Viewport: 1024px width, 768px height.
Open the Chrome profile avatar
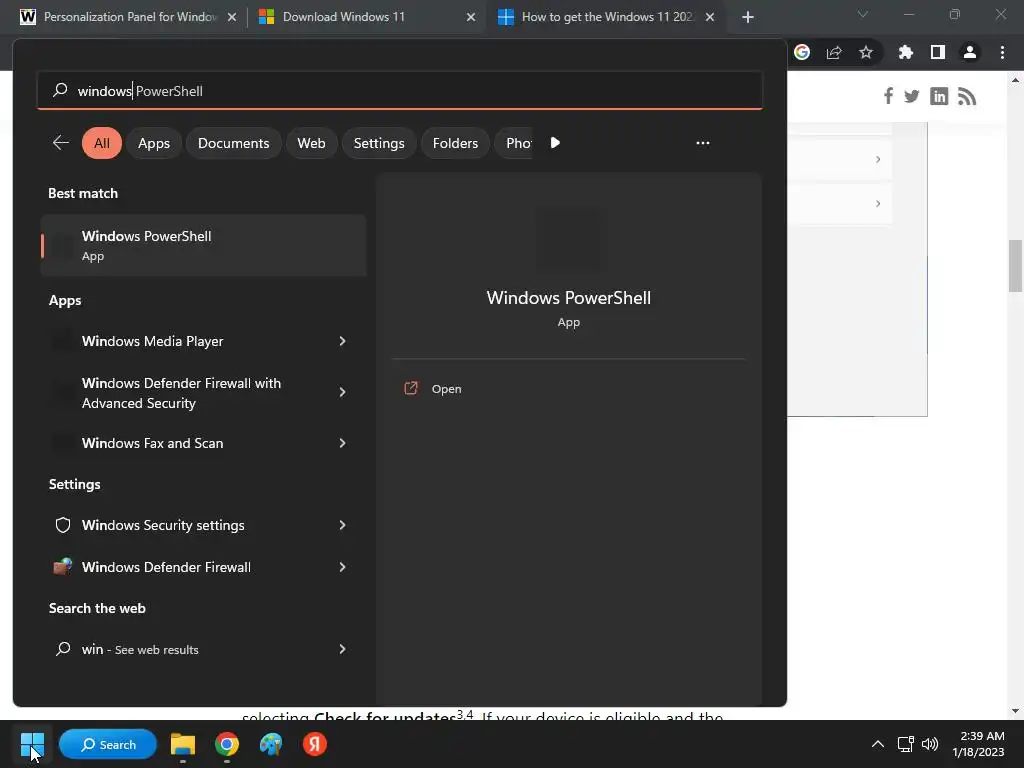tap(970, 52)
